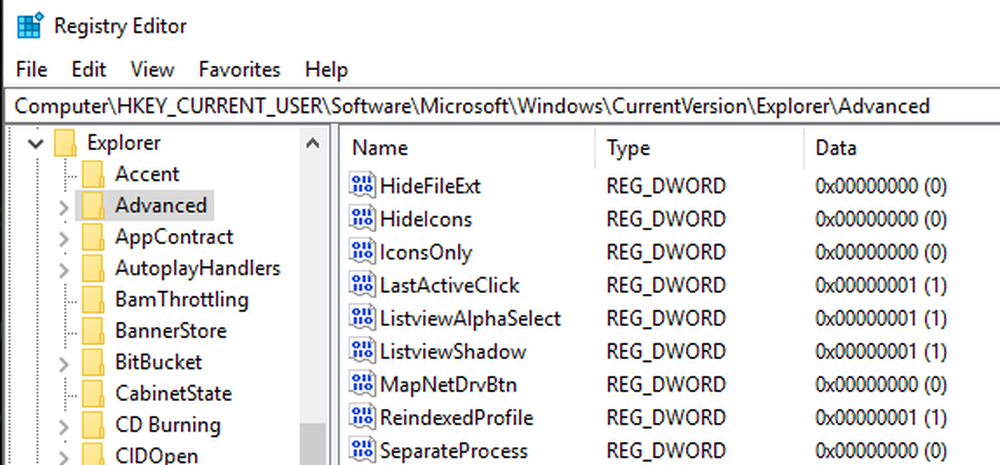Select the Advanced key label

pyautogui.click(x=161, y=205)
